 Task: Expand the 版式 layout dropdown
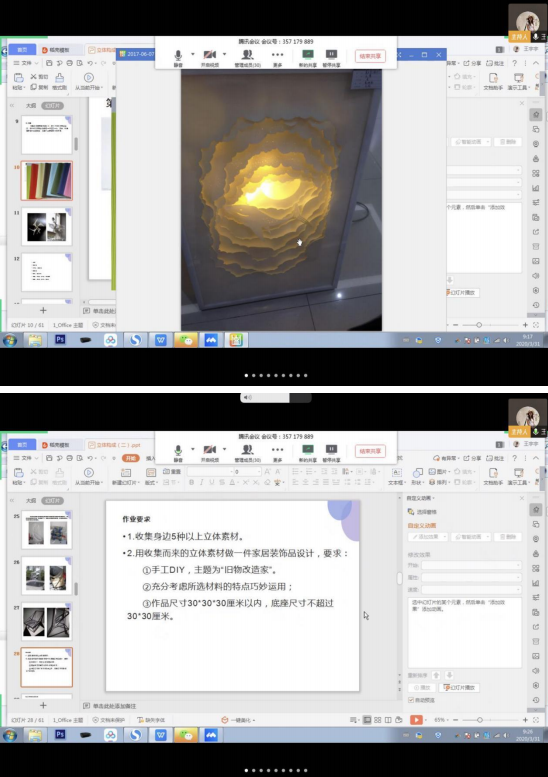[x=150, y=482]
